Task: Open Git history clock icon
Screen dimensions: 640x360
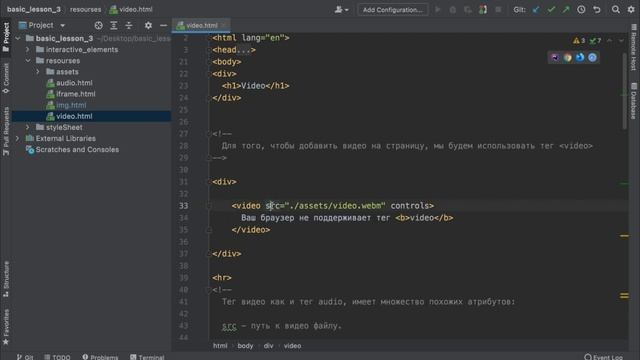Action: 581,9
